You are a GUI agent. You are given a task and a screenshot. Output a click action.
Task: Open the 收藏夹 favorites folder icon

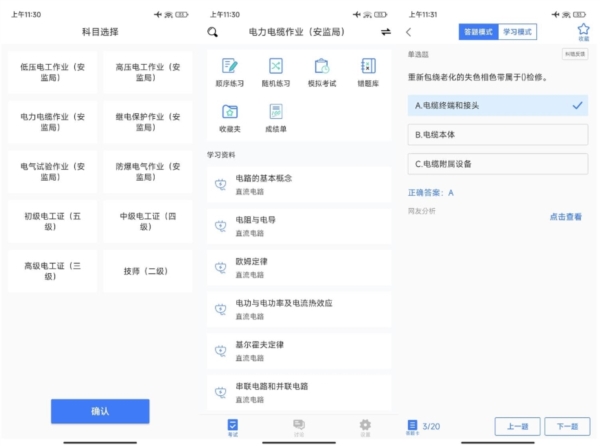(x=230, y=112)
